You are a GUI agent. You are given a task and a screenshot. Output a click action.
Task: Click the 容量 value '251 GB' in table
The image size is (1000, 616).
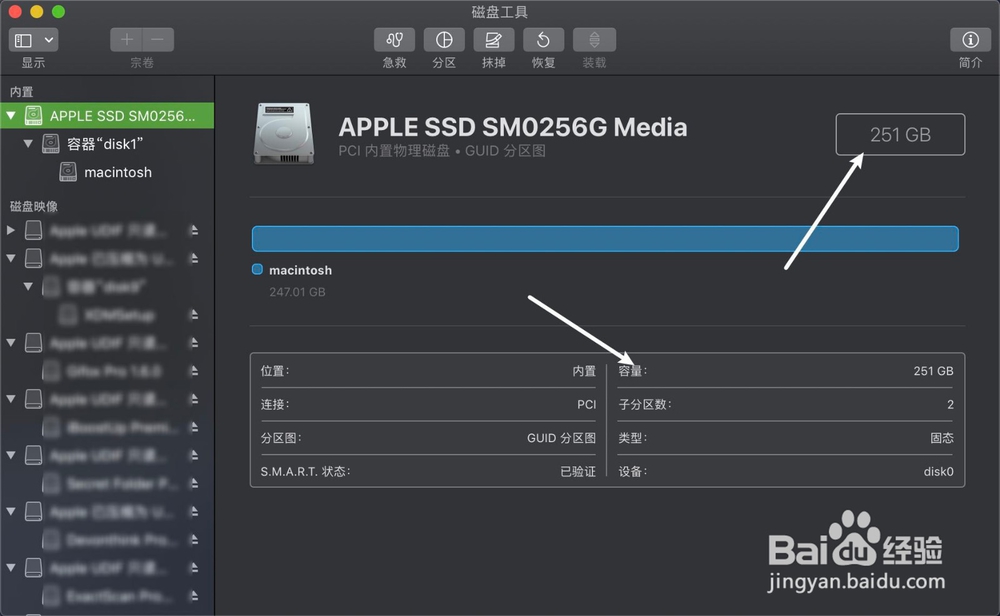933,371
